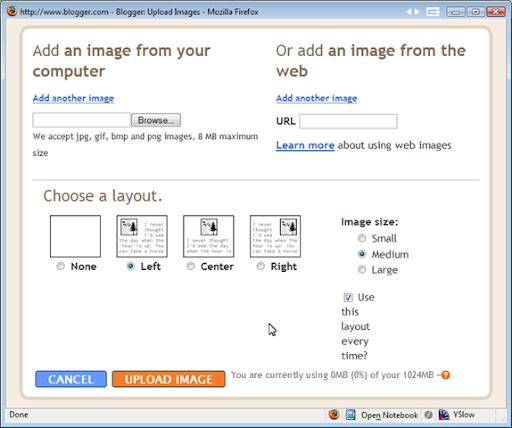
Task: Choose Small image size
Action: [362, 238]
